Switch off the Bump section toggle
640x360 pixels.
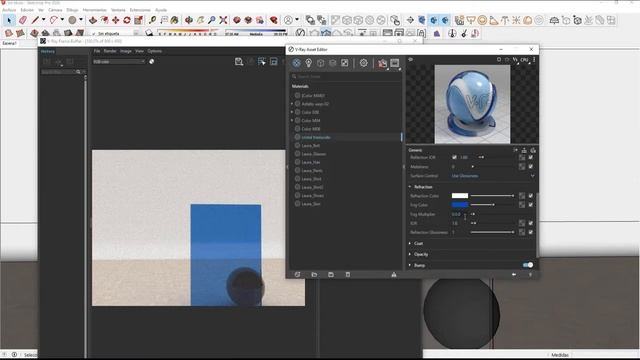(x=528, y=265)
